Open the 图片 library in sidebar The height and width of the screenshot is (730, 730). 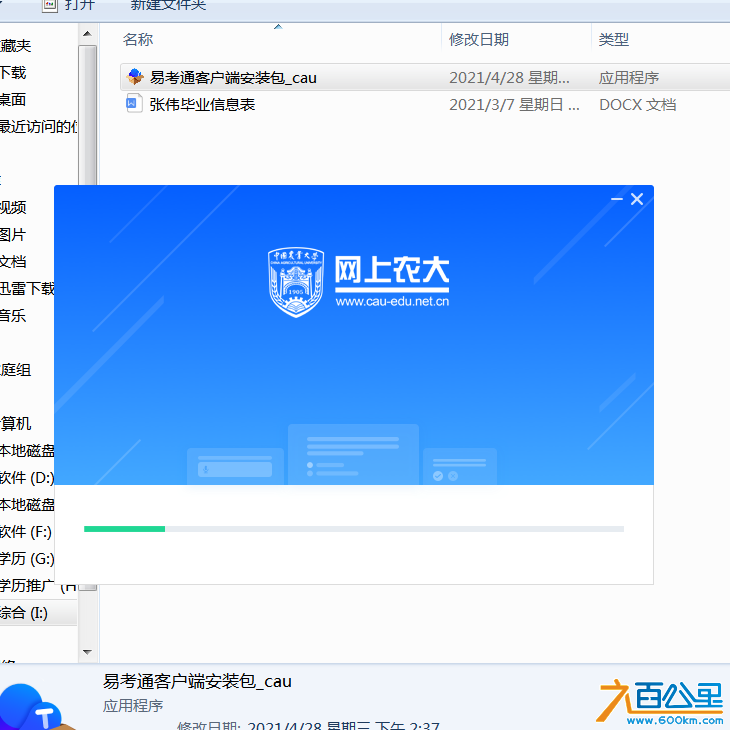[13, 235]
